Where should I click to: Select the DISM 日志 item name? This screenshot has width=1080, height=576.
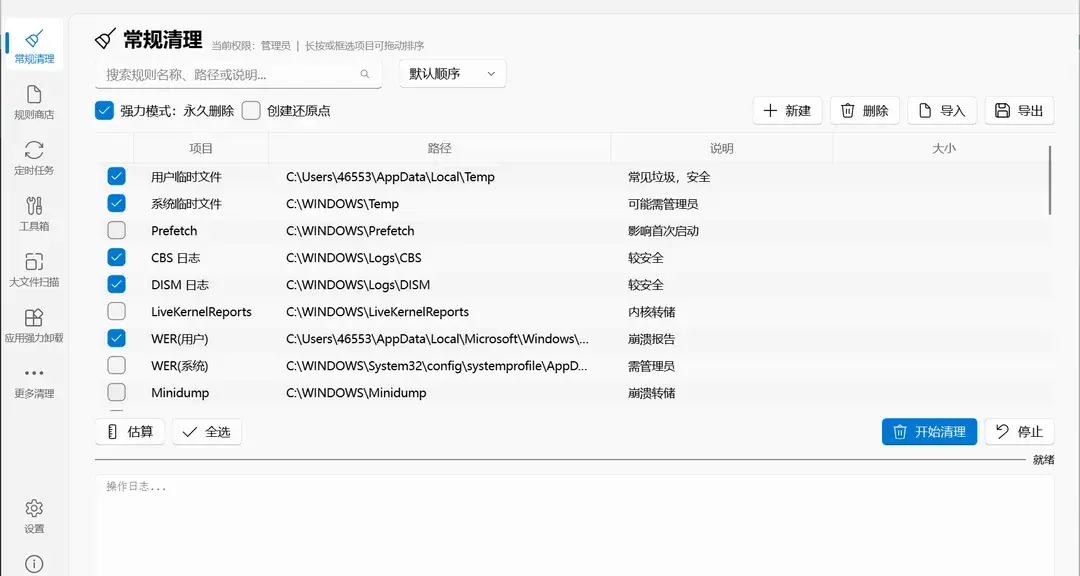tap(180, 285)
